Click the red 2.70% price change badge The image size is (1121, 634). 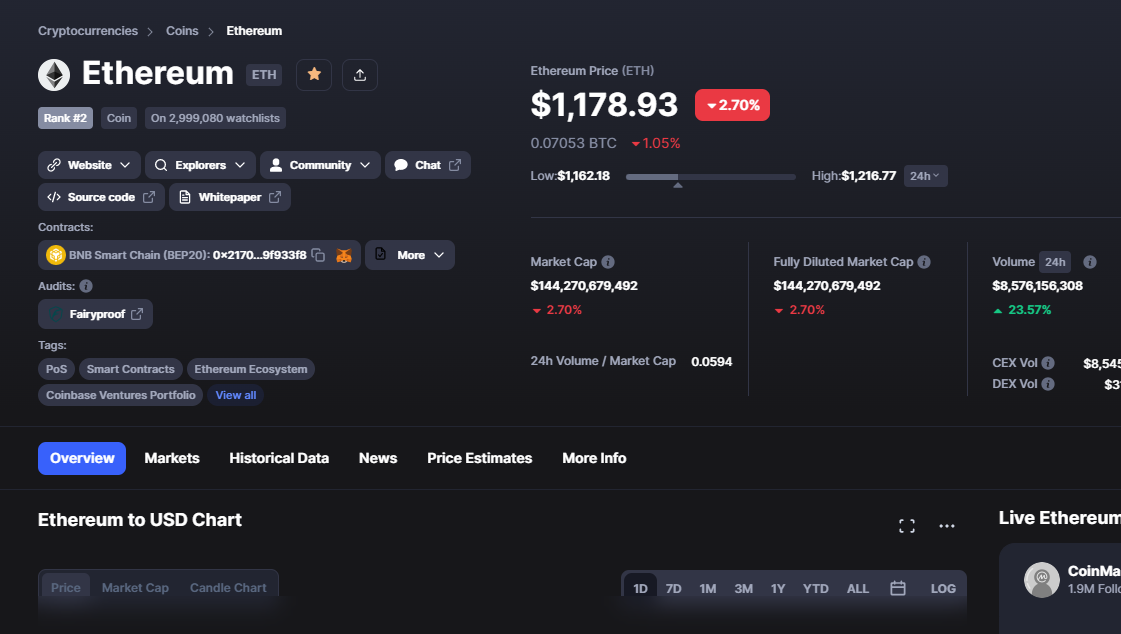(732, 105)
